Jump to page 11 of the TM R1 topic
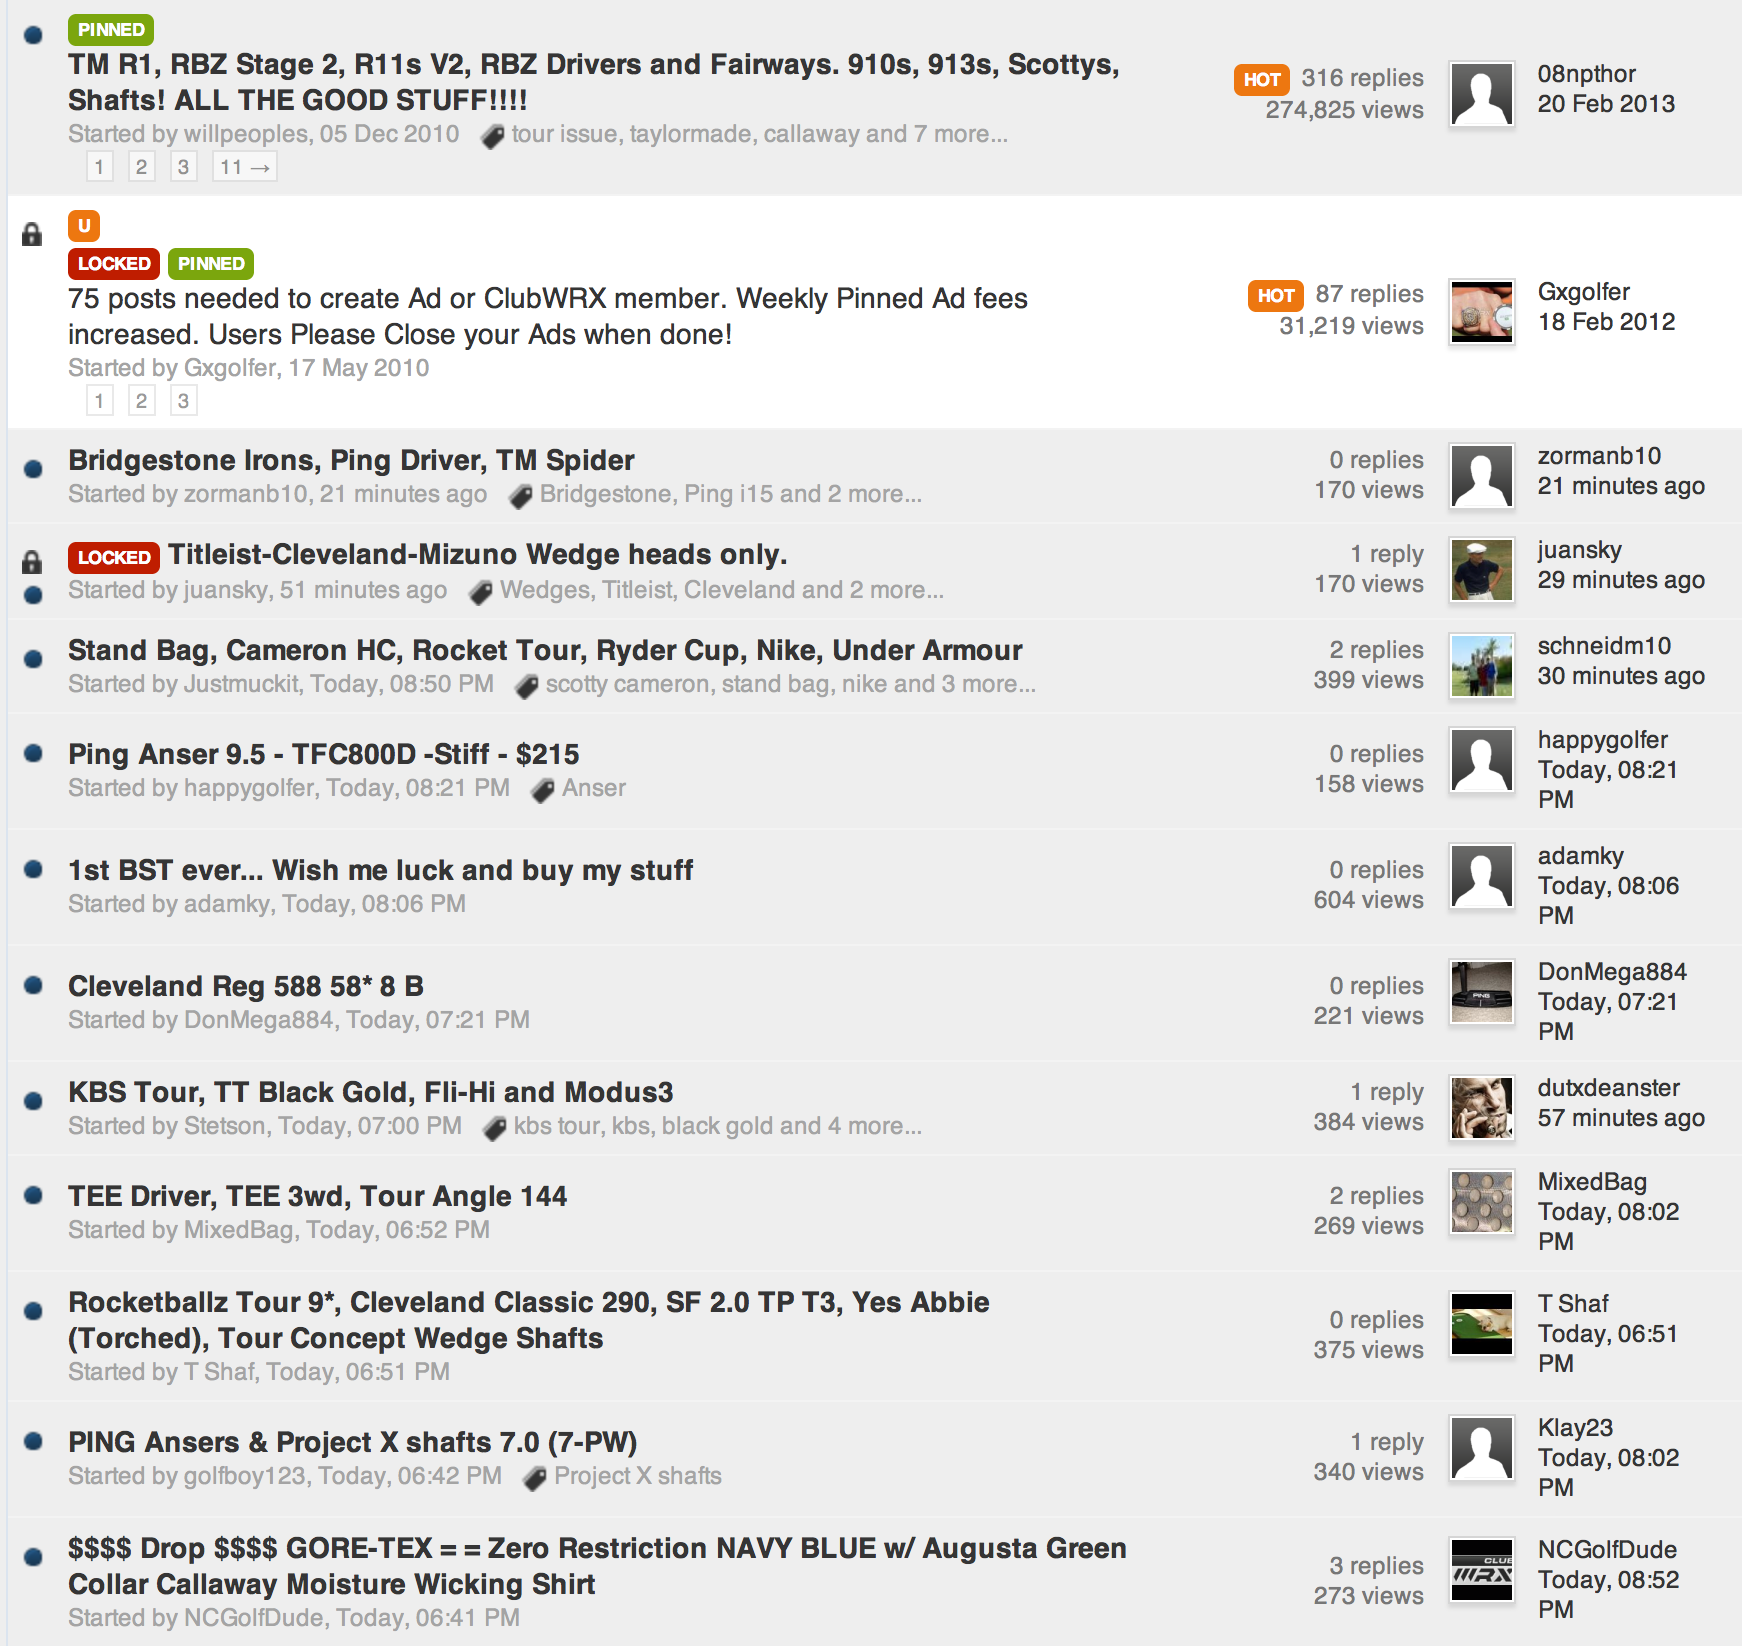Viewport: 1742px width, 1646px height. coord(245,167)
